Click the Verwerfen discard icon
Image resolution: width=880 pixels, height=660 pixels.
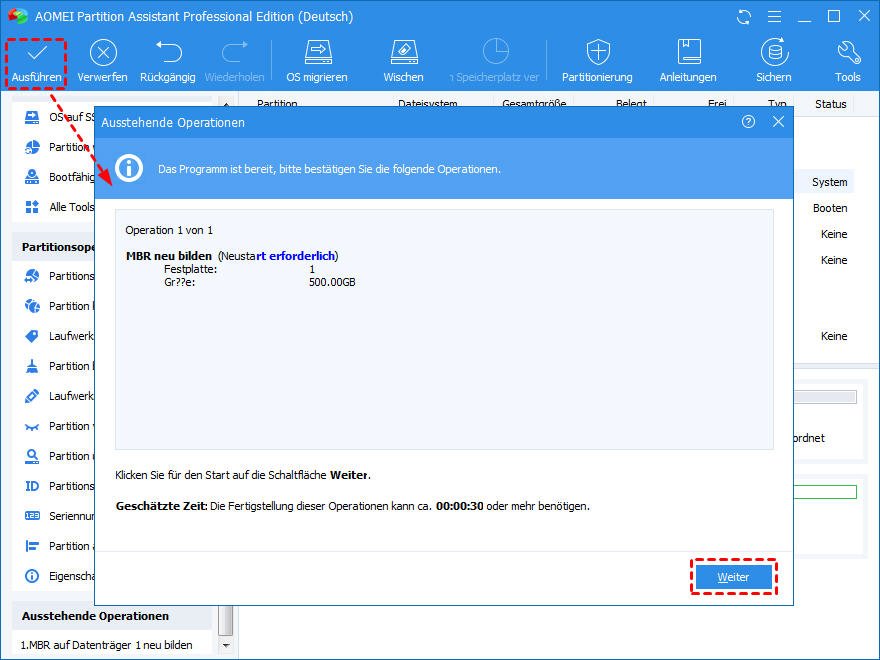(103, 53)
